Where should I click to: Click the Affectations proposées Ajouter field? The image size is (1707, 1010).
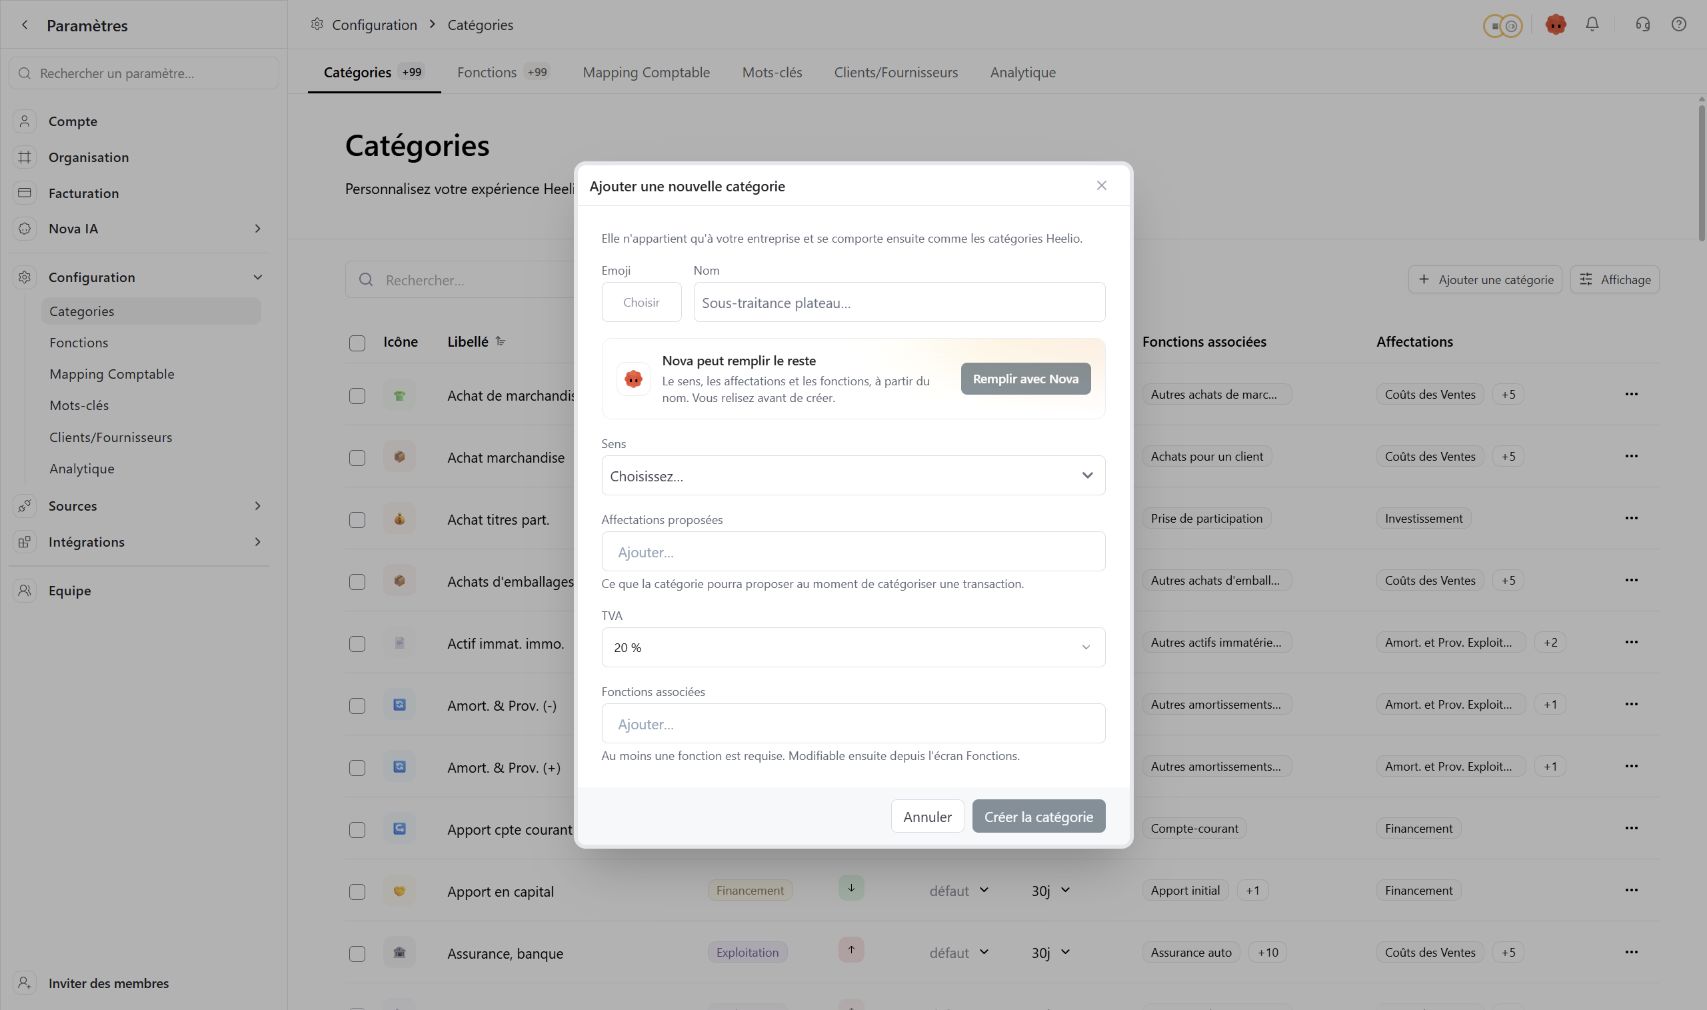click(853, 552)
